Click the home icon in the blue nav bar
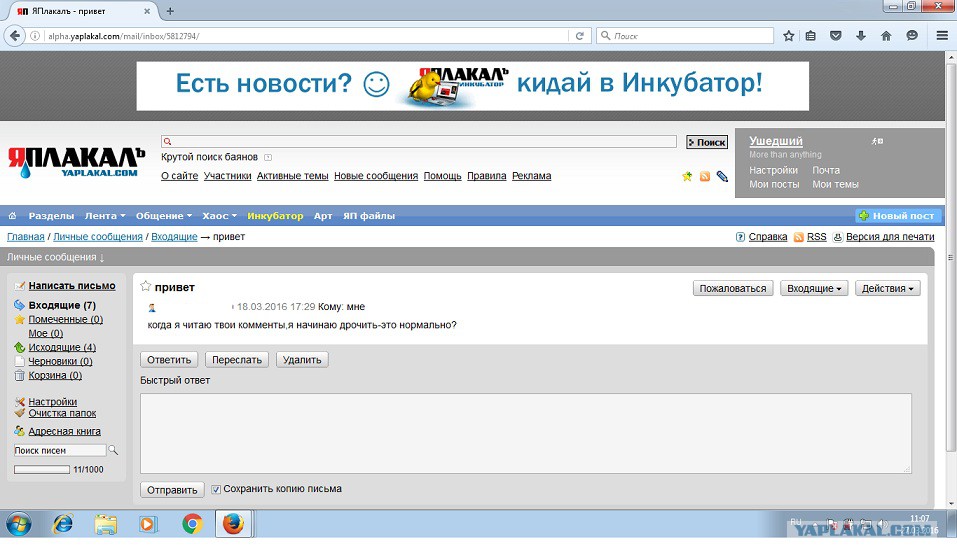The image size is (957, 560). pos(12,216)
